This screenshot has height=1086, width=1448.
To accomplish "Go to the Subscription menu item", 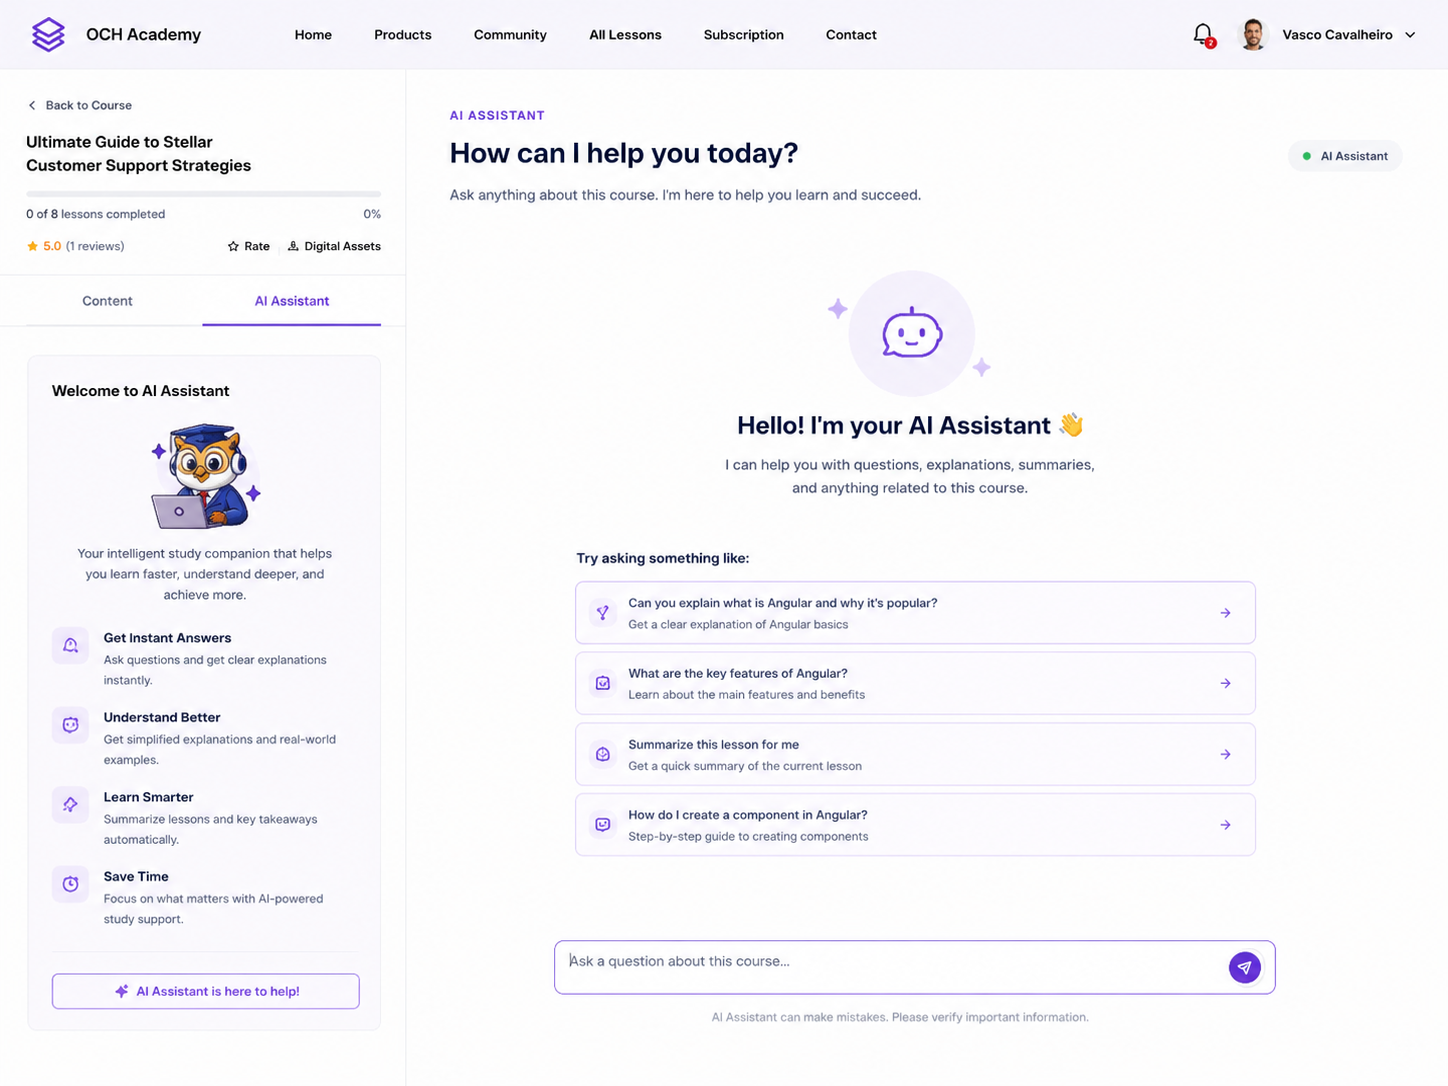I will 743,35.
